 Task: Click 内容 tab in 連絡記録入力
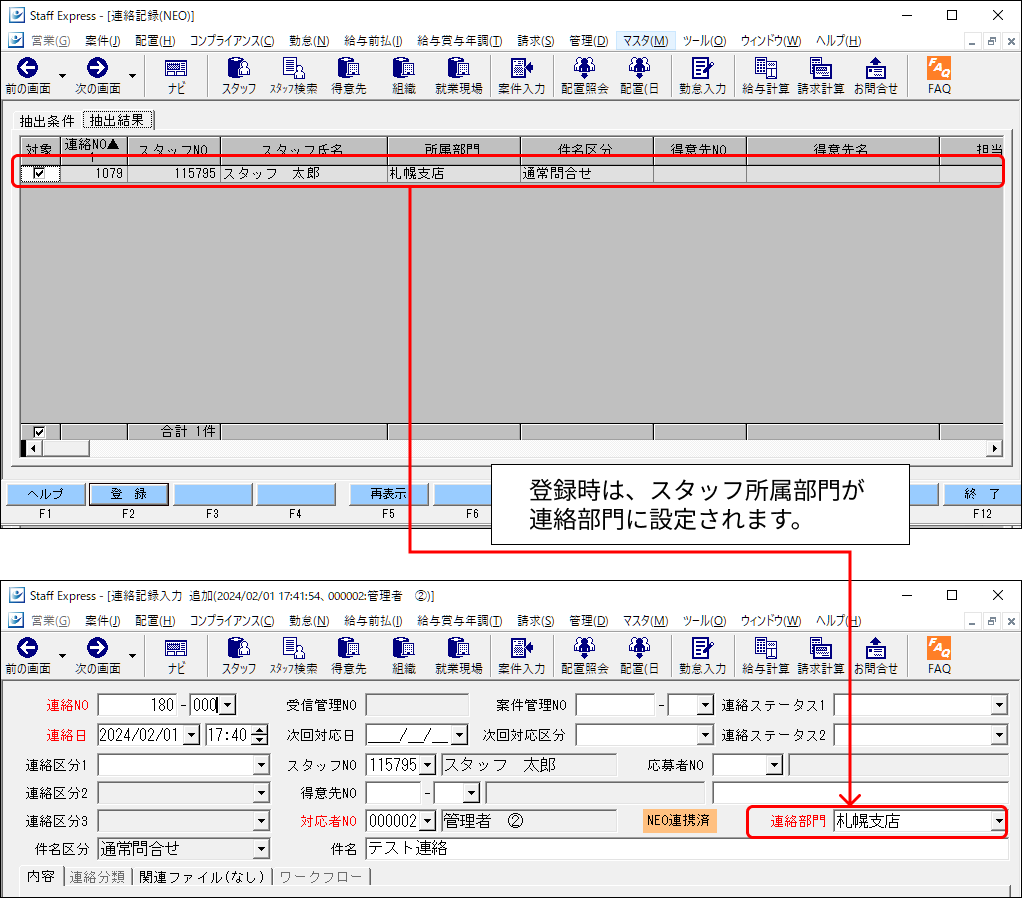(x=40, y=876)
